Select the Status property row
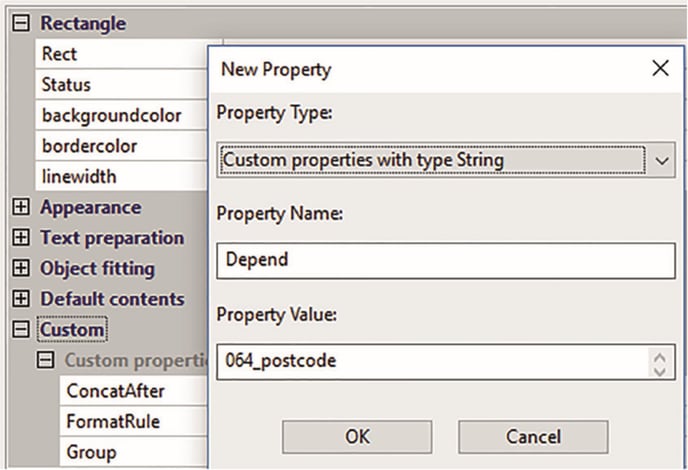The width and height of the screenshot is (688, 470). [x=122, y=84]
